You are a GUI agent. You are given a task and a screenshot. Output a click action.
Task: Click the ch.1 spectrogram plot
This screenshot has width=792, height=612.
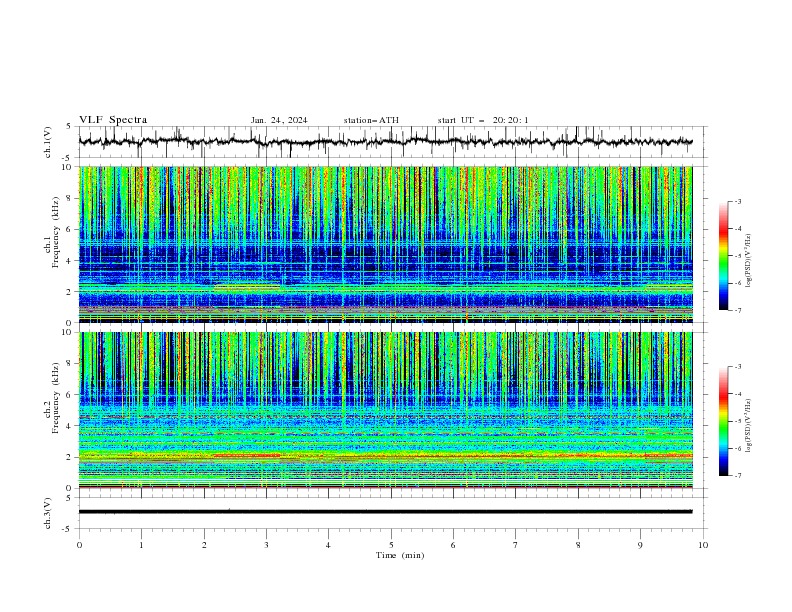pos(386,244)
